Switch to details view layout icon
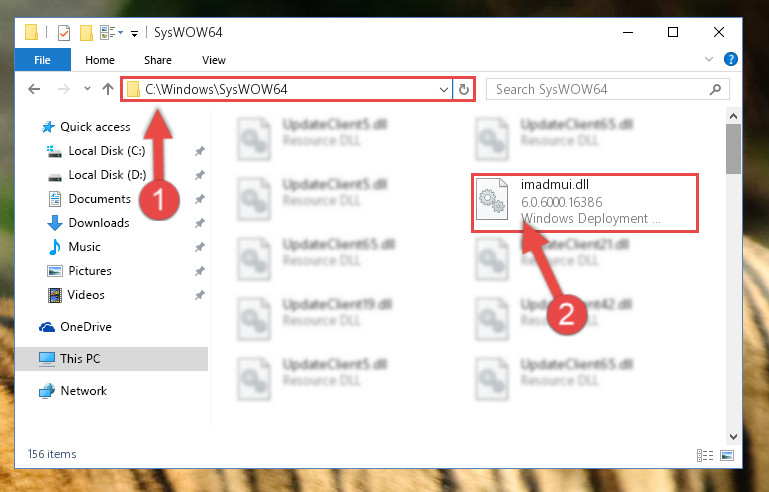 tap(705, 455)
